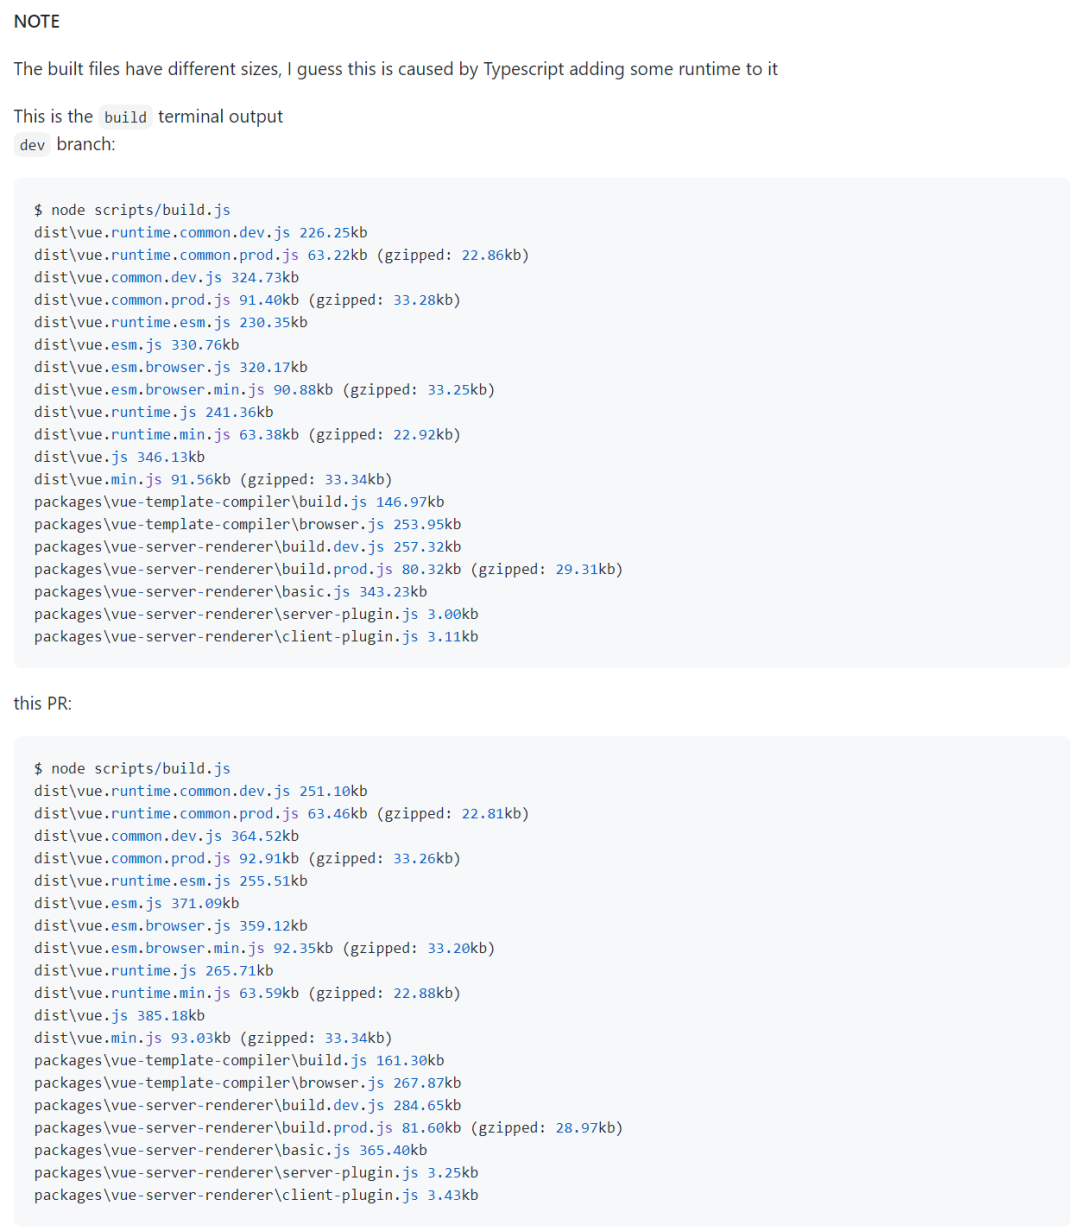Screen dimensions: 1080x1231
Task: Click the node build command in dev branch block
Action: (132, 210)
